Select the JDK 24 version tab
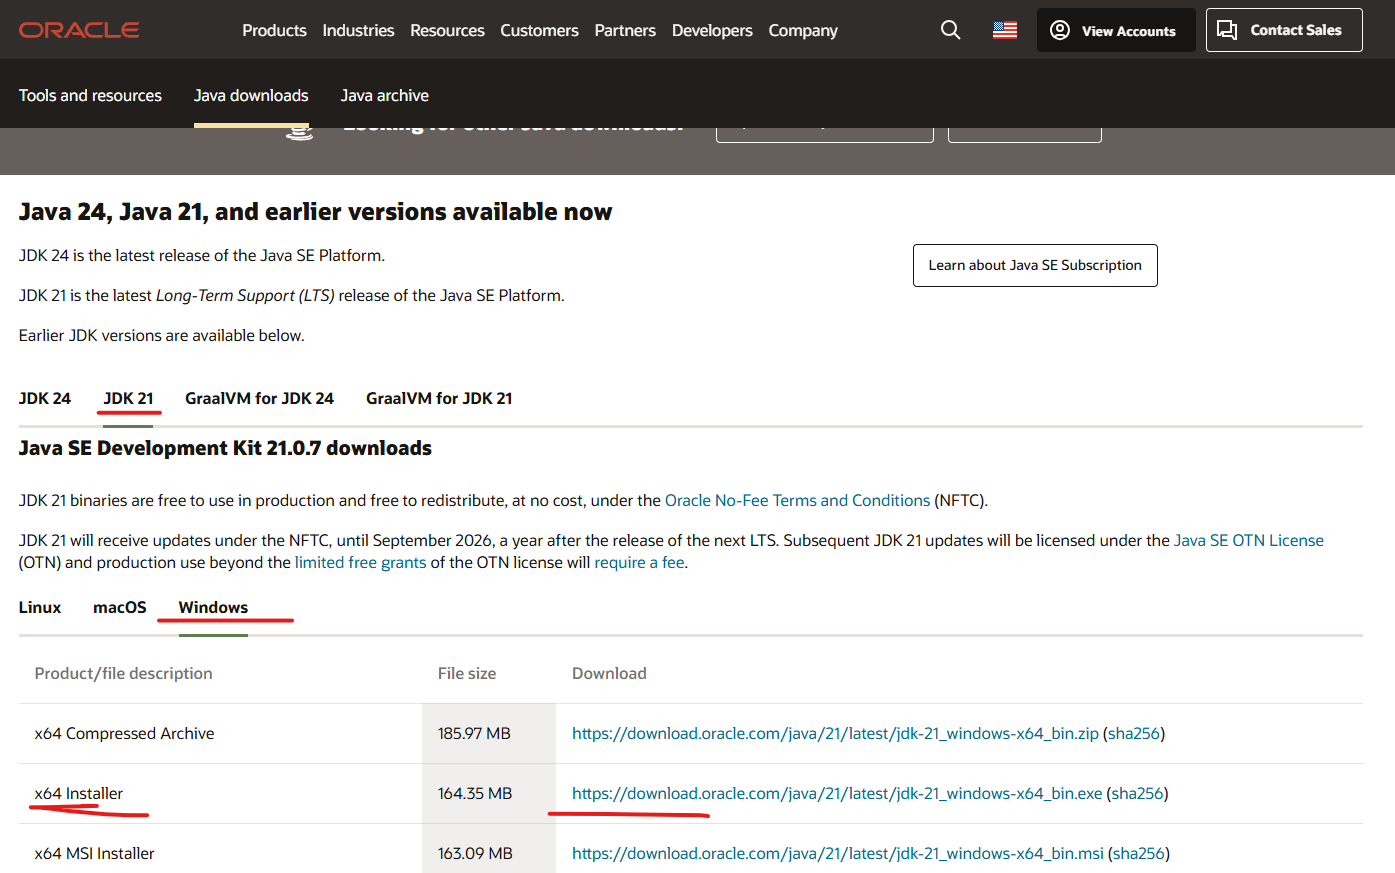Image resolution: width=1395 pixels, height=873 pixels. click(44, 398)
